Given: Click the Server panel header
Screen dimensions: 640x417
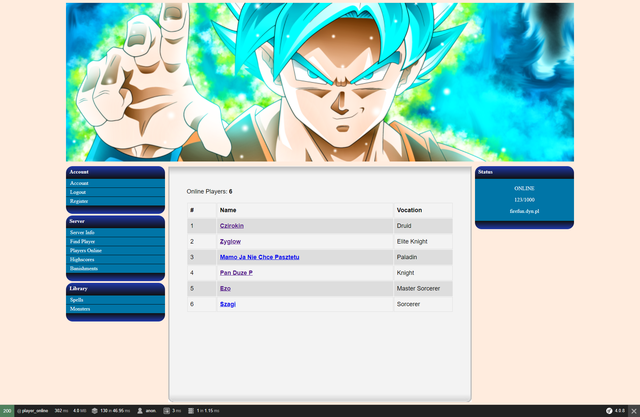Looking at the screenshot, I should click(116, 221).
